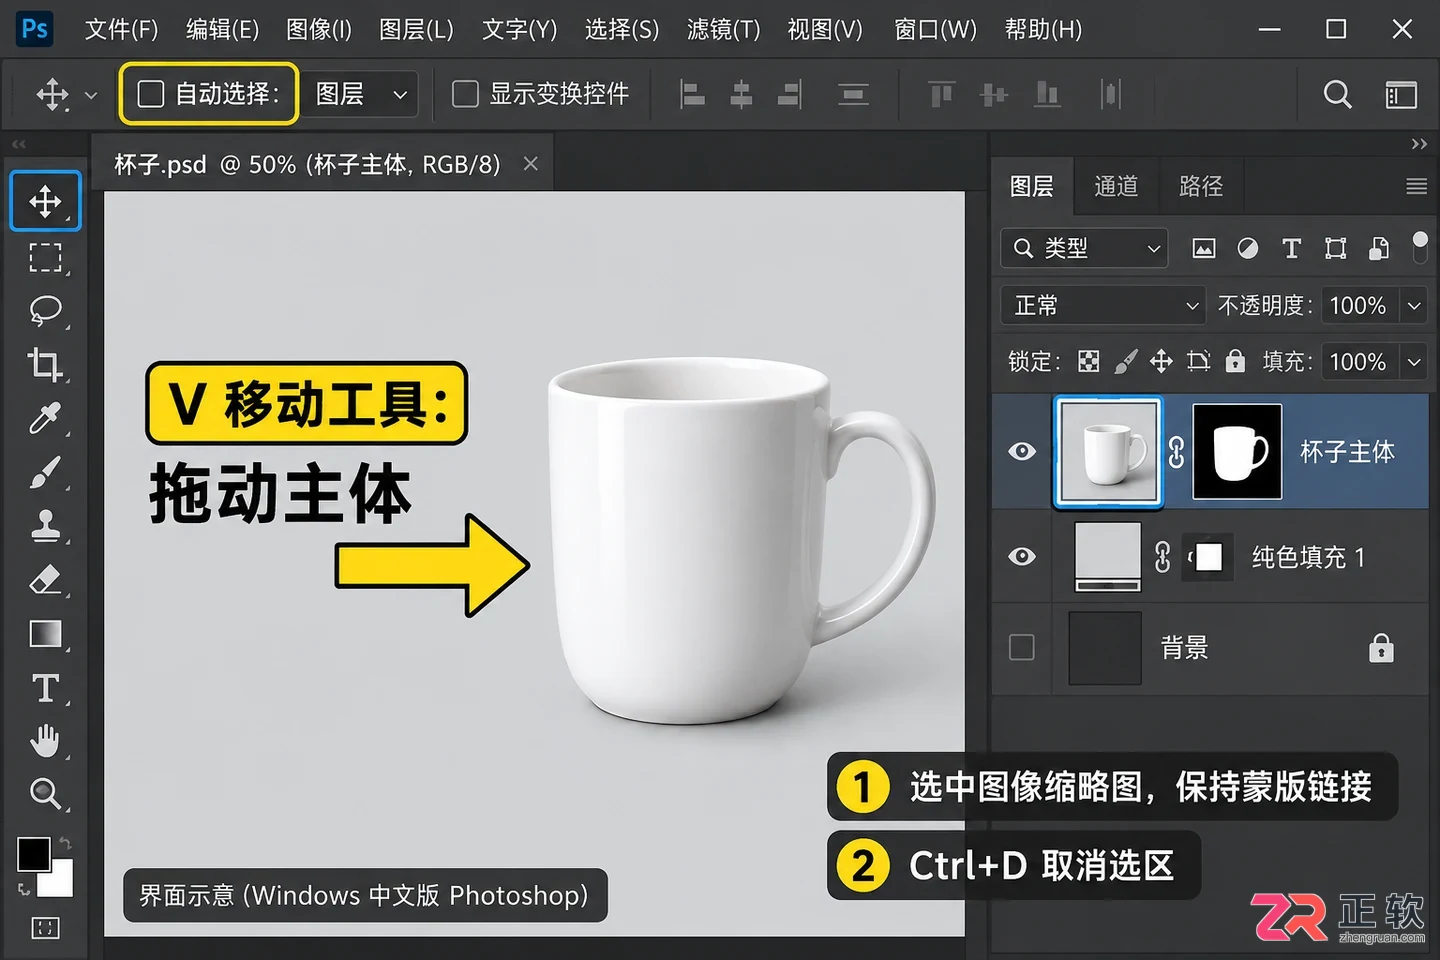Filter layers by adjustment layer icon
1440x960 pixels.
(1248, 248)
